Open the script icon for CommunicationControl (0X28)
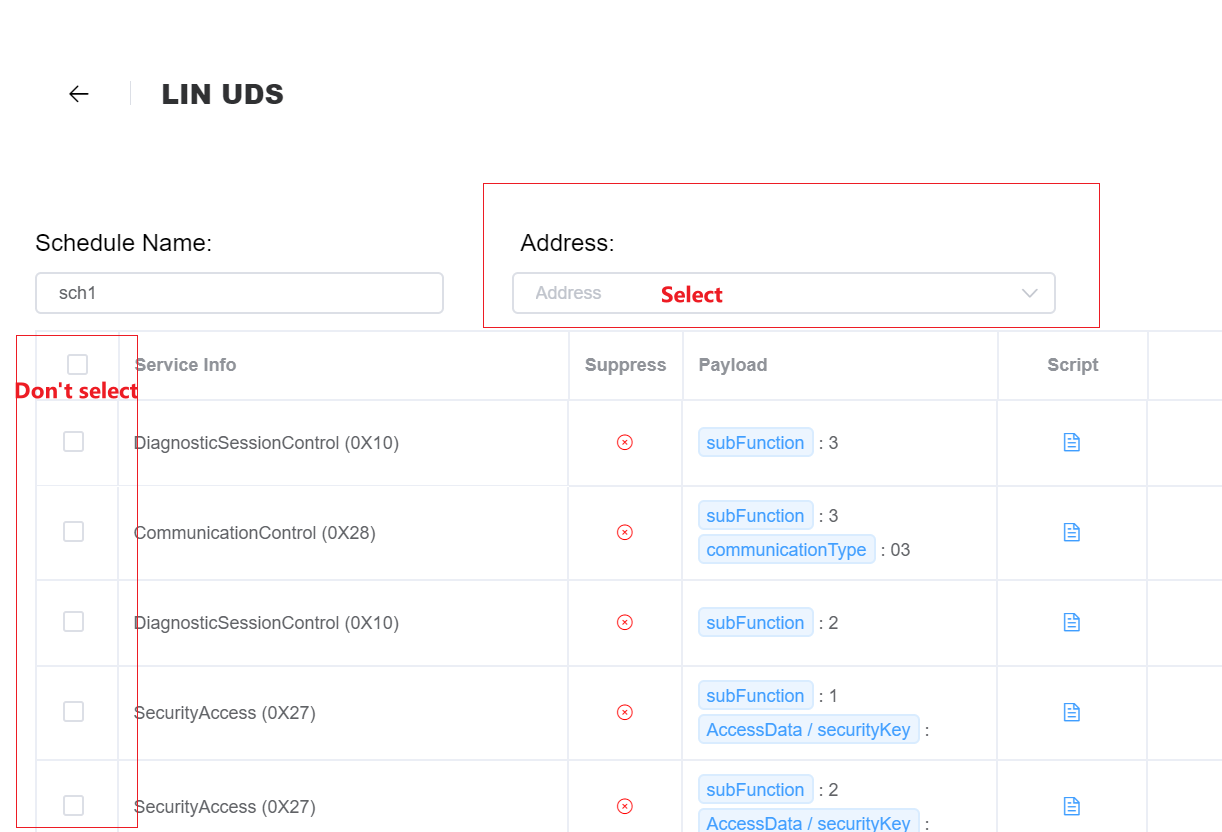Viewport: 1222px width, 832px height. (1071, 532)
